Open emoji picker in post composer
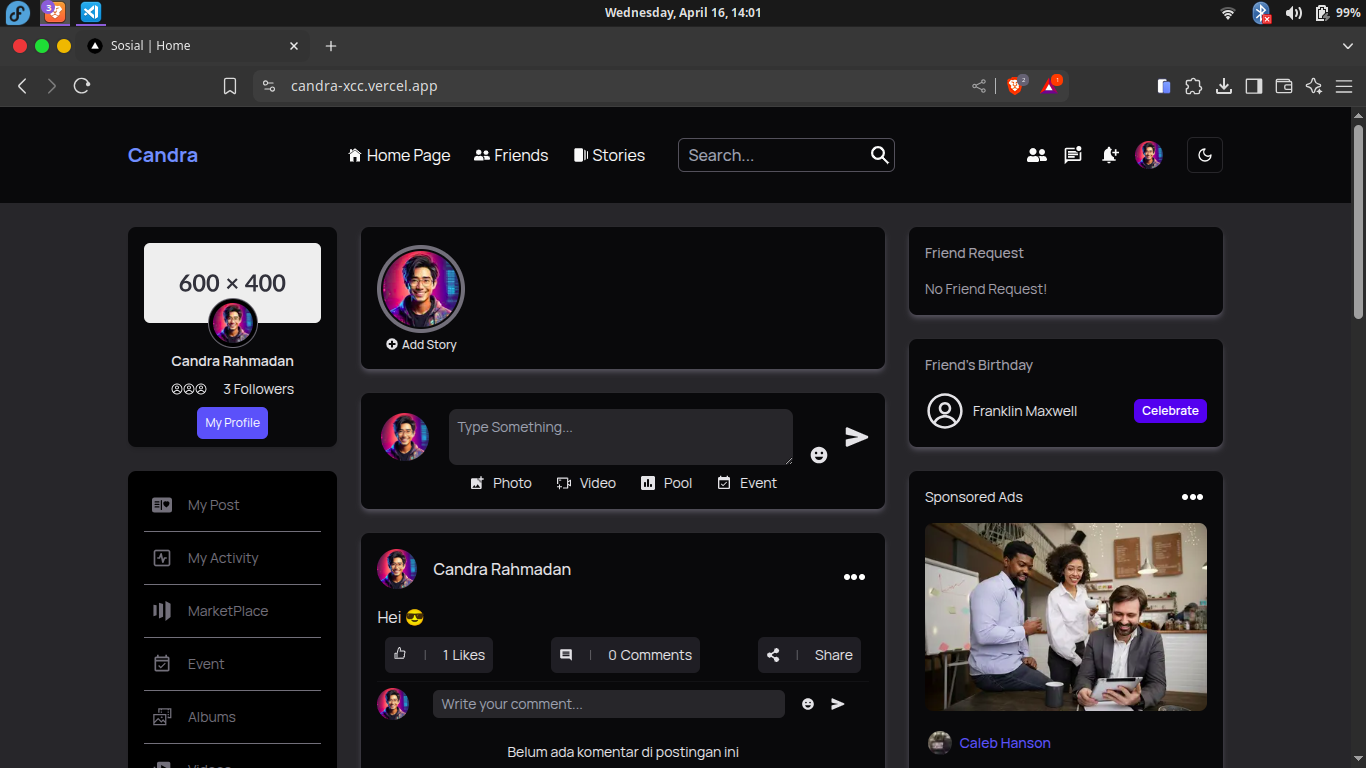1366x768 pixels. pos(819,455)
